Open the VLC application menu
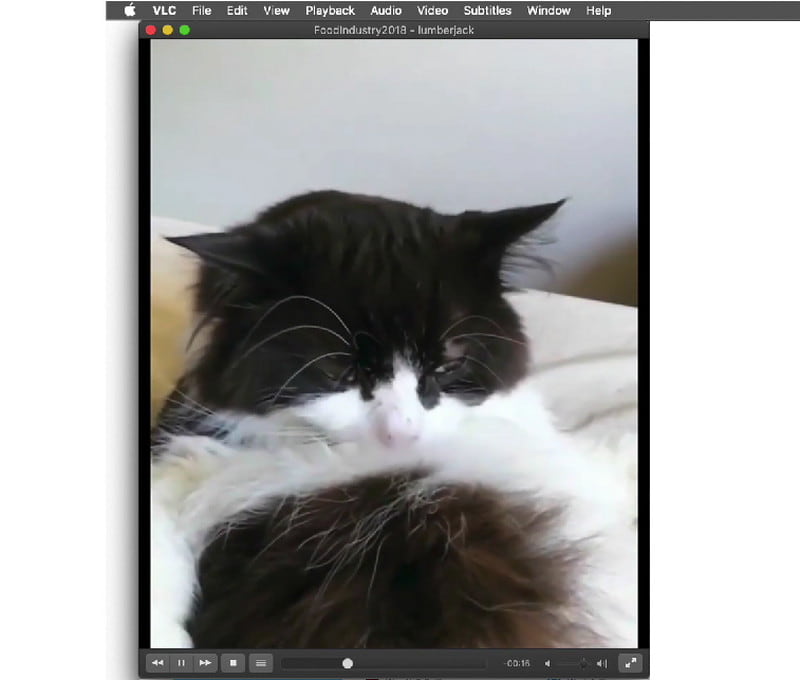Image resolution: width=800 pixels, height=680 pixels. [163, 11]
